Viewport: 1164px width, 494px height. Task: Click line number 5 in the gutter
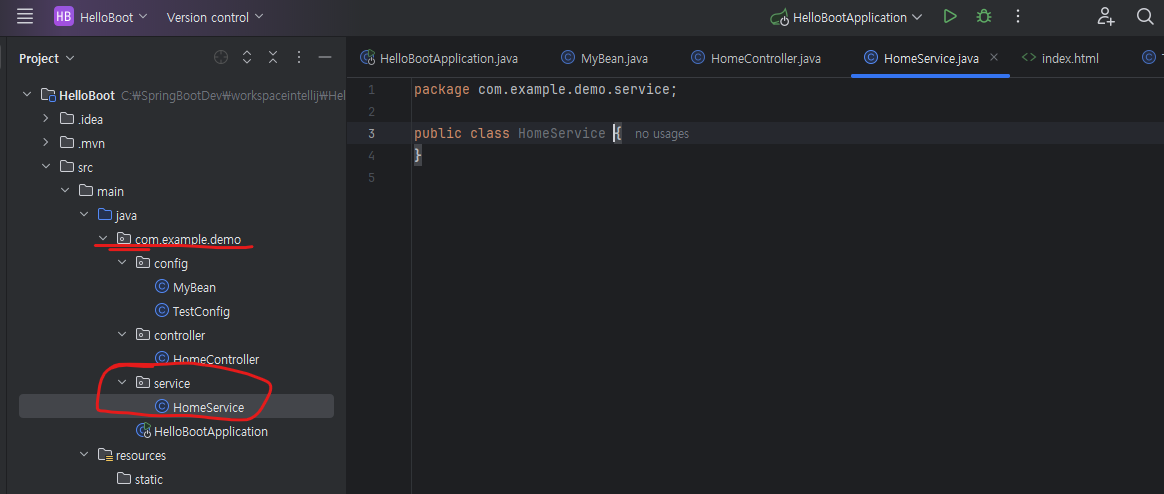click(371, 178)
